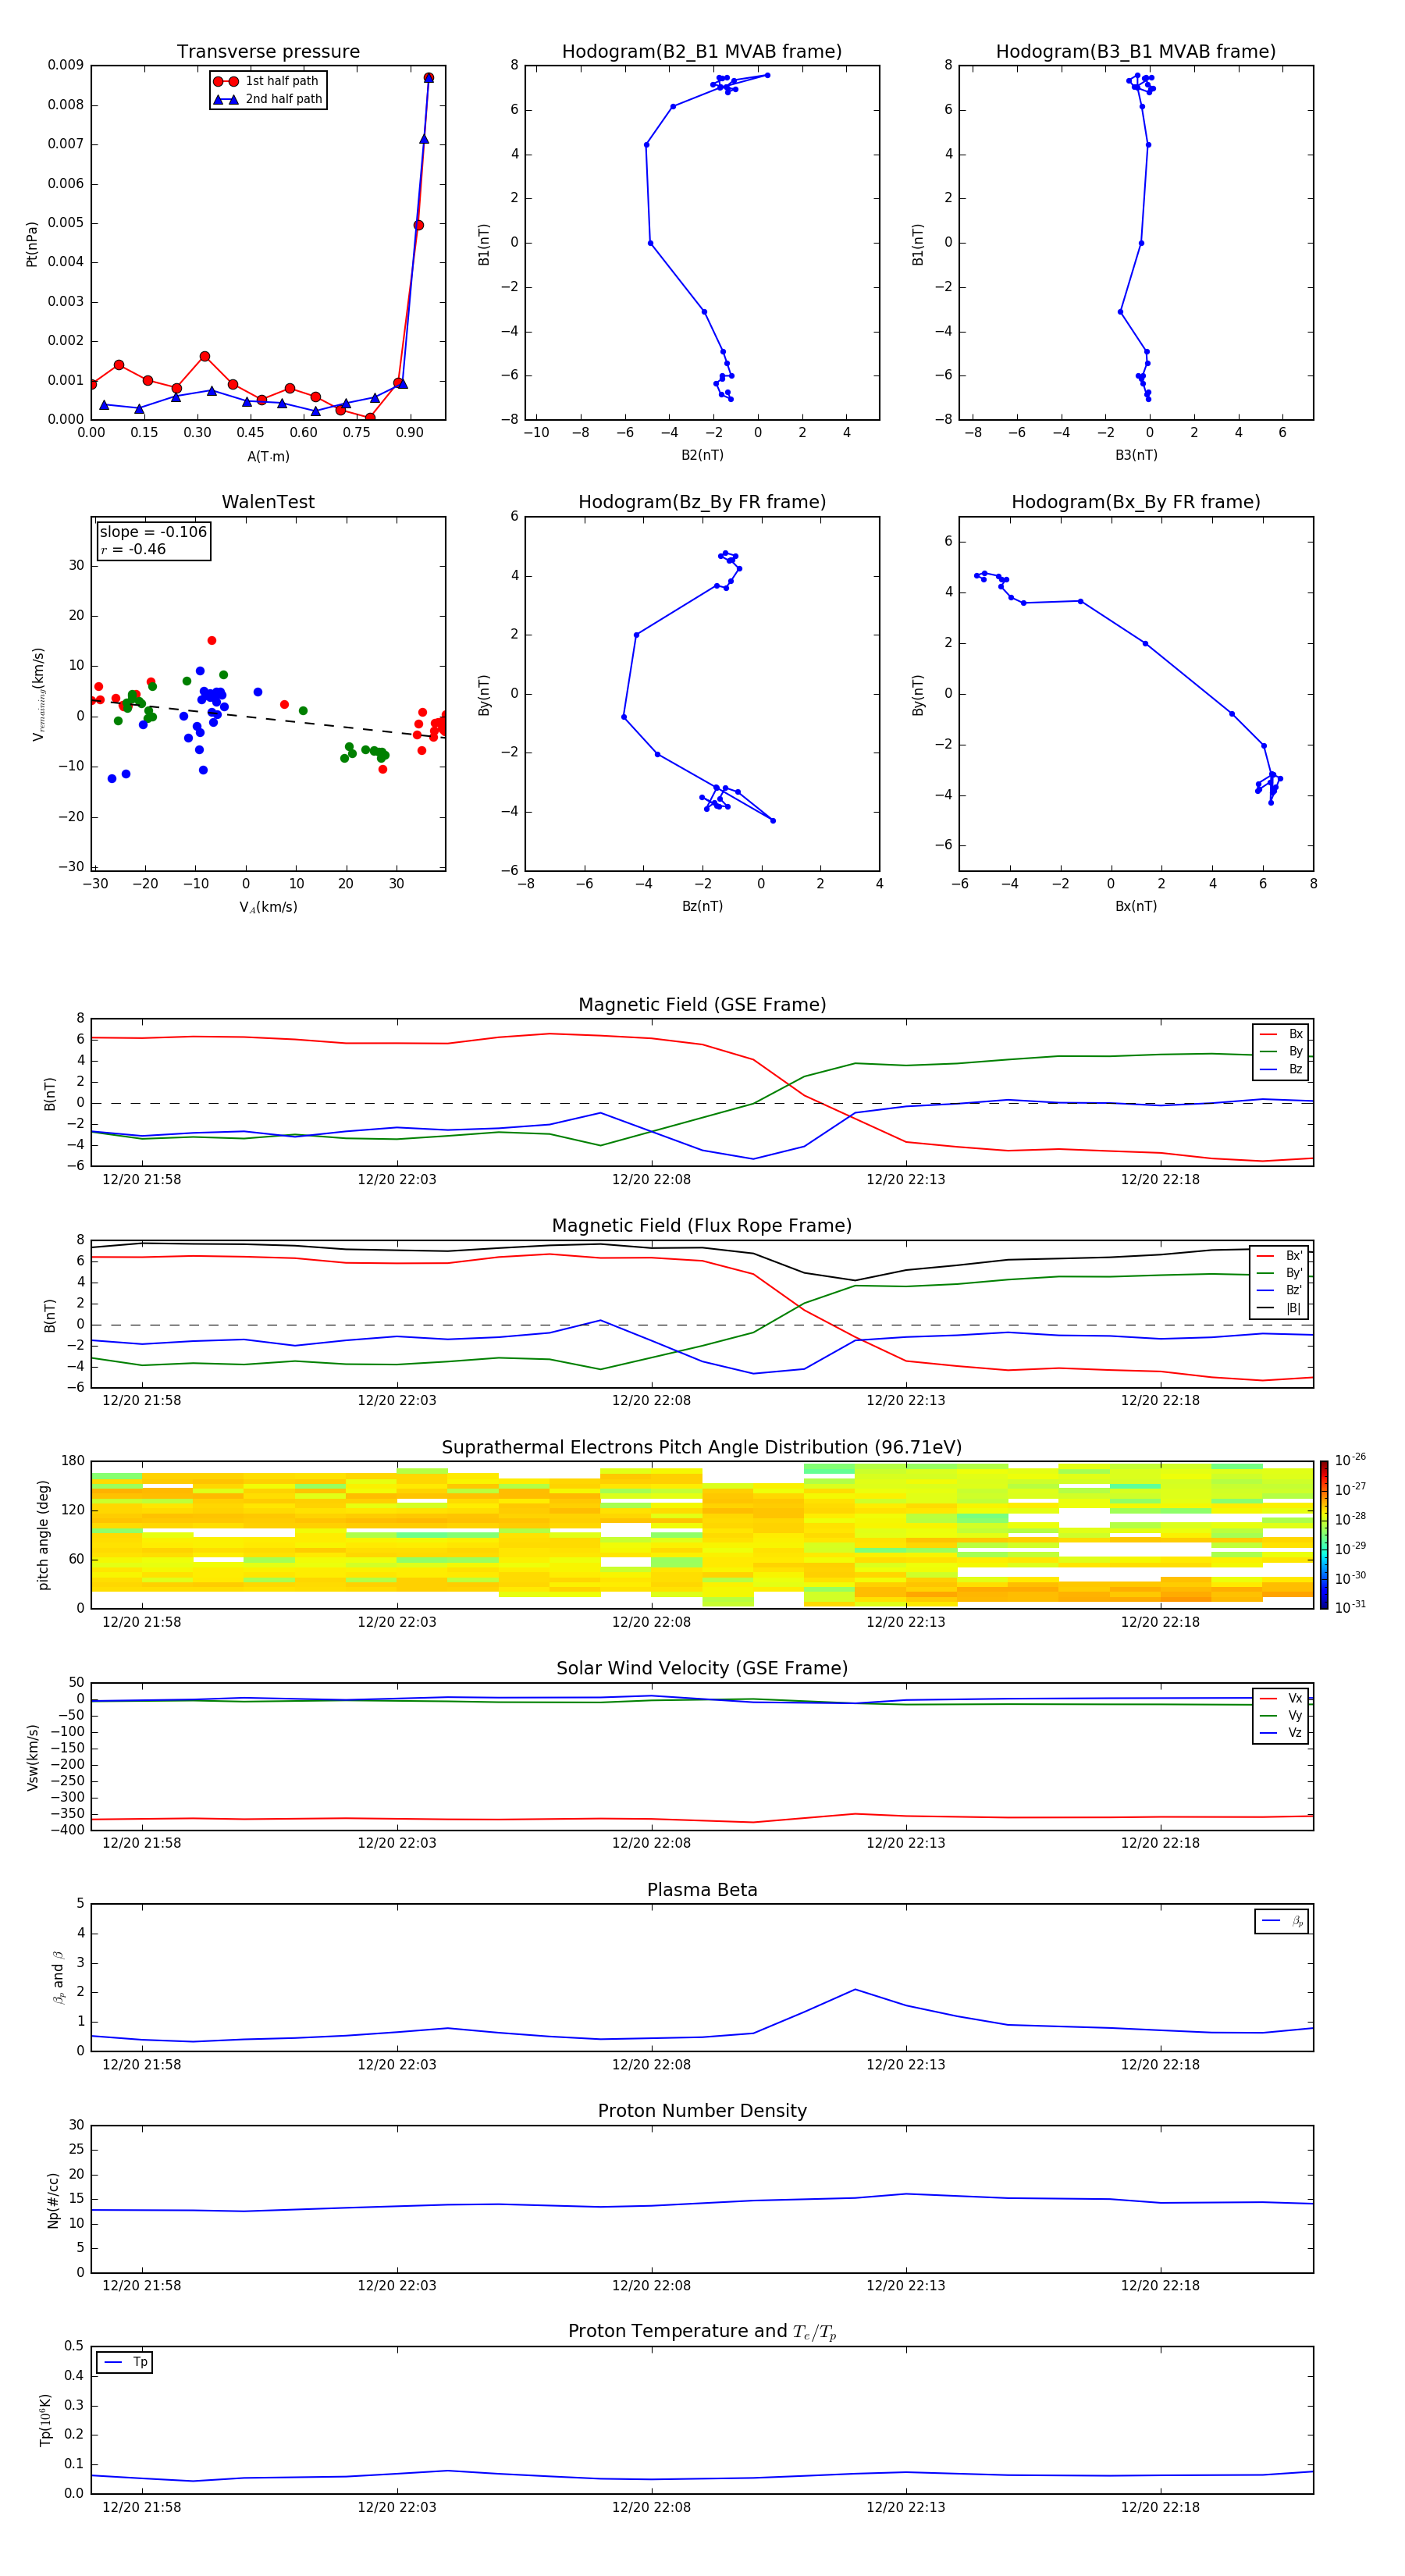
Task: Click the "Plasma Beta" plot title
Action: (x=702, y=1891)
